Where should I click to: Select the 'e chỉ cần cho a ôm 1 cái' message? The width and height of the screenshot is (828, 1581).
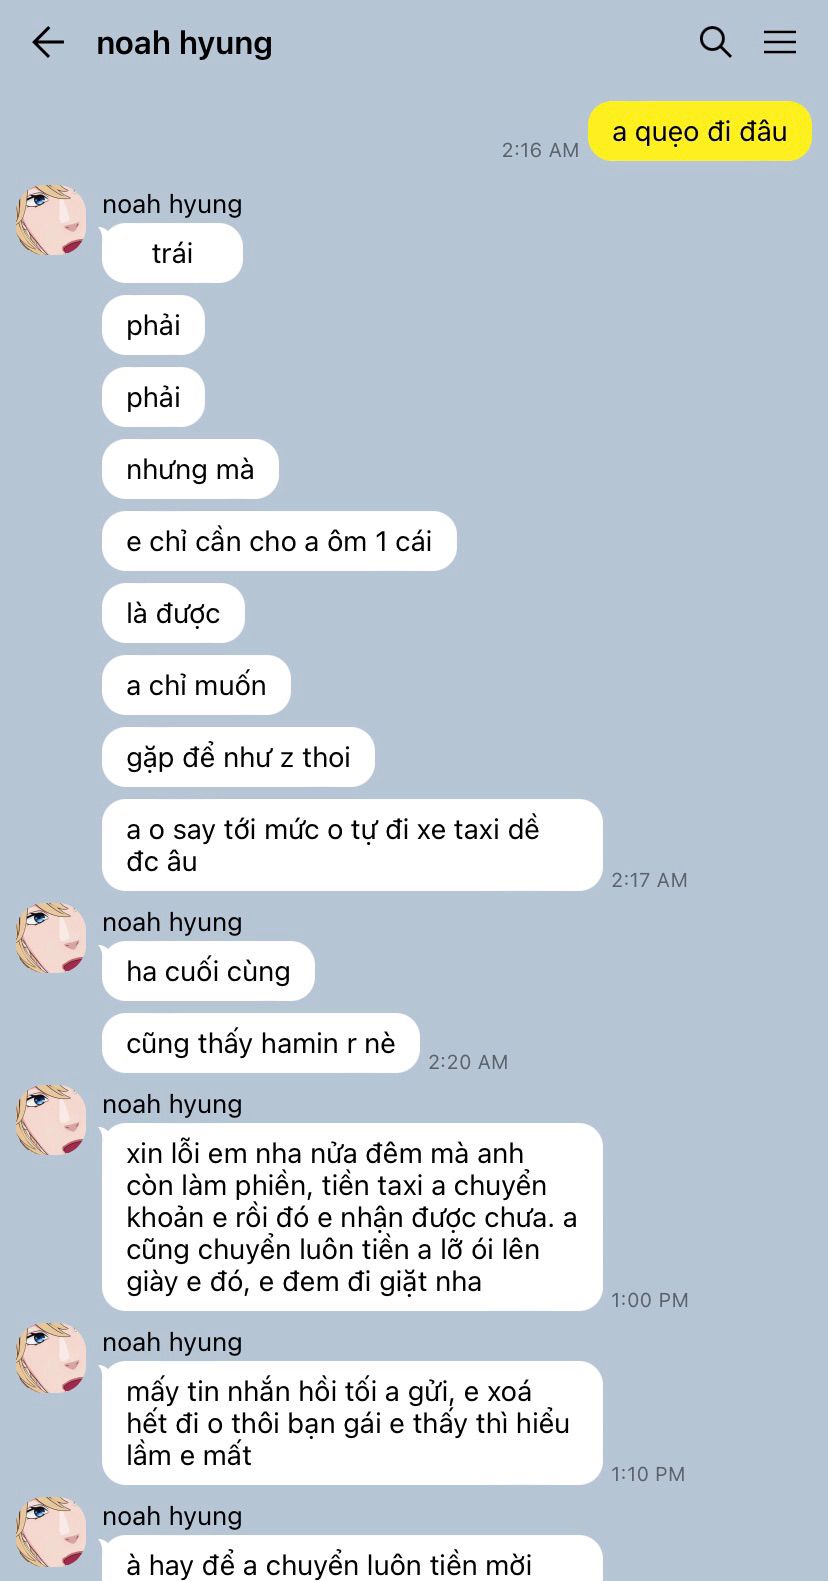click(x=279, y=541)
